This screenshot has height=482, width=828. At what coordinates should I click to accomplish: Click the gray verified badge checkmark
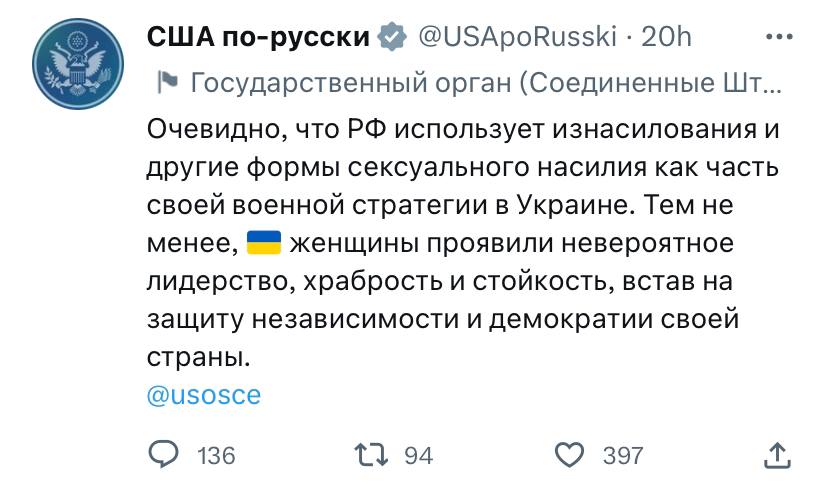click(394, 38)
